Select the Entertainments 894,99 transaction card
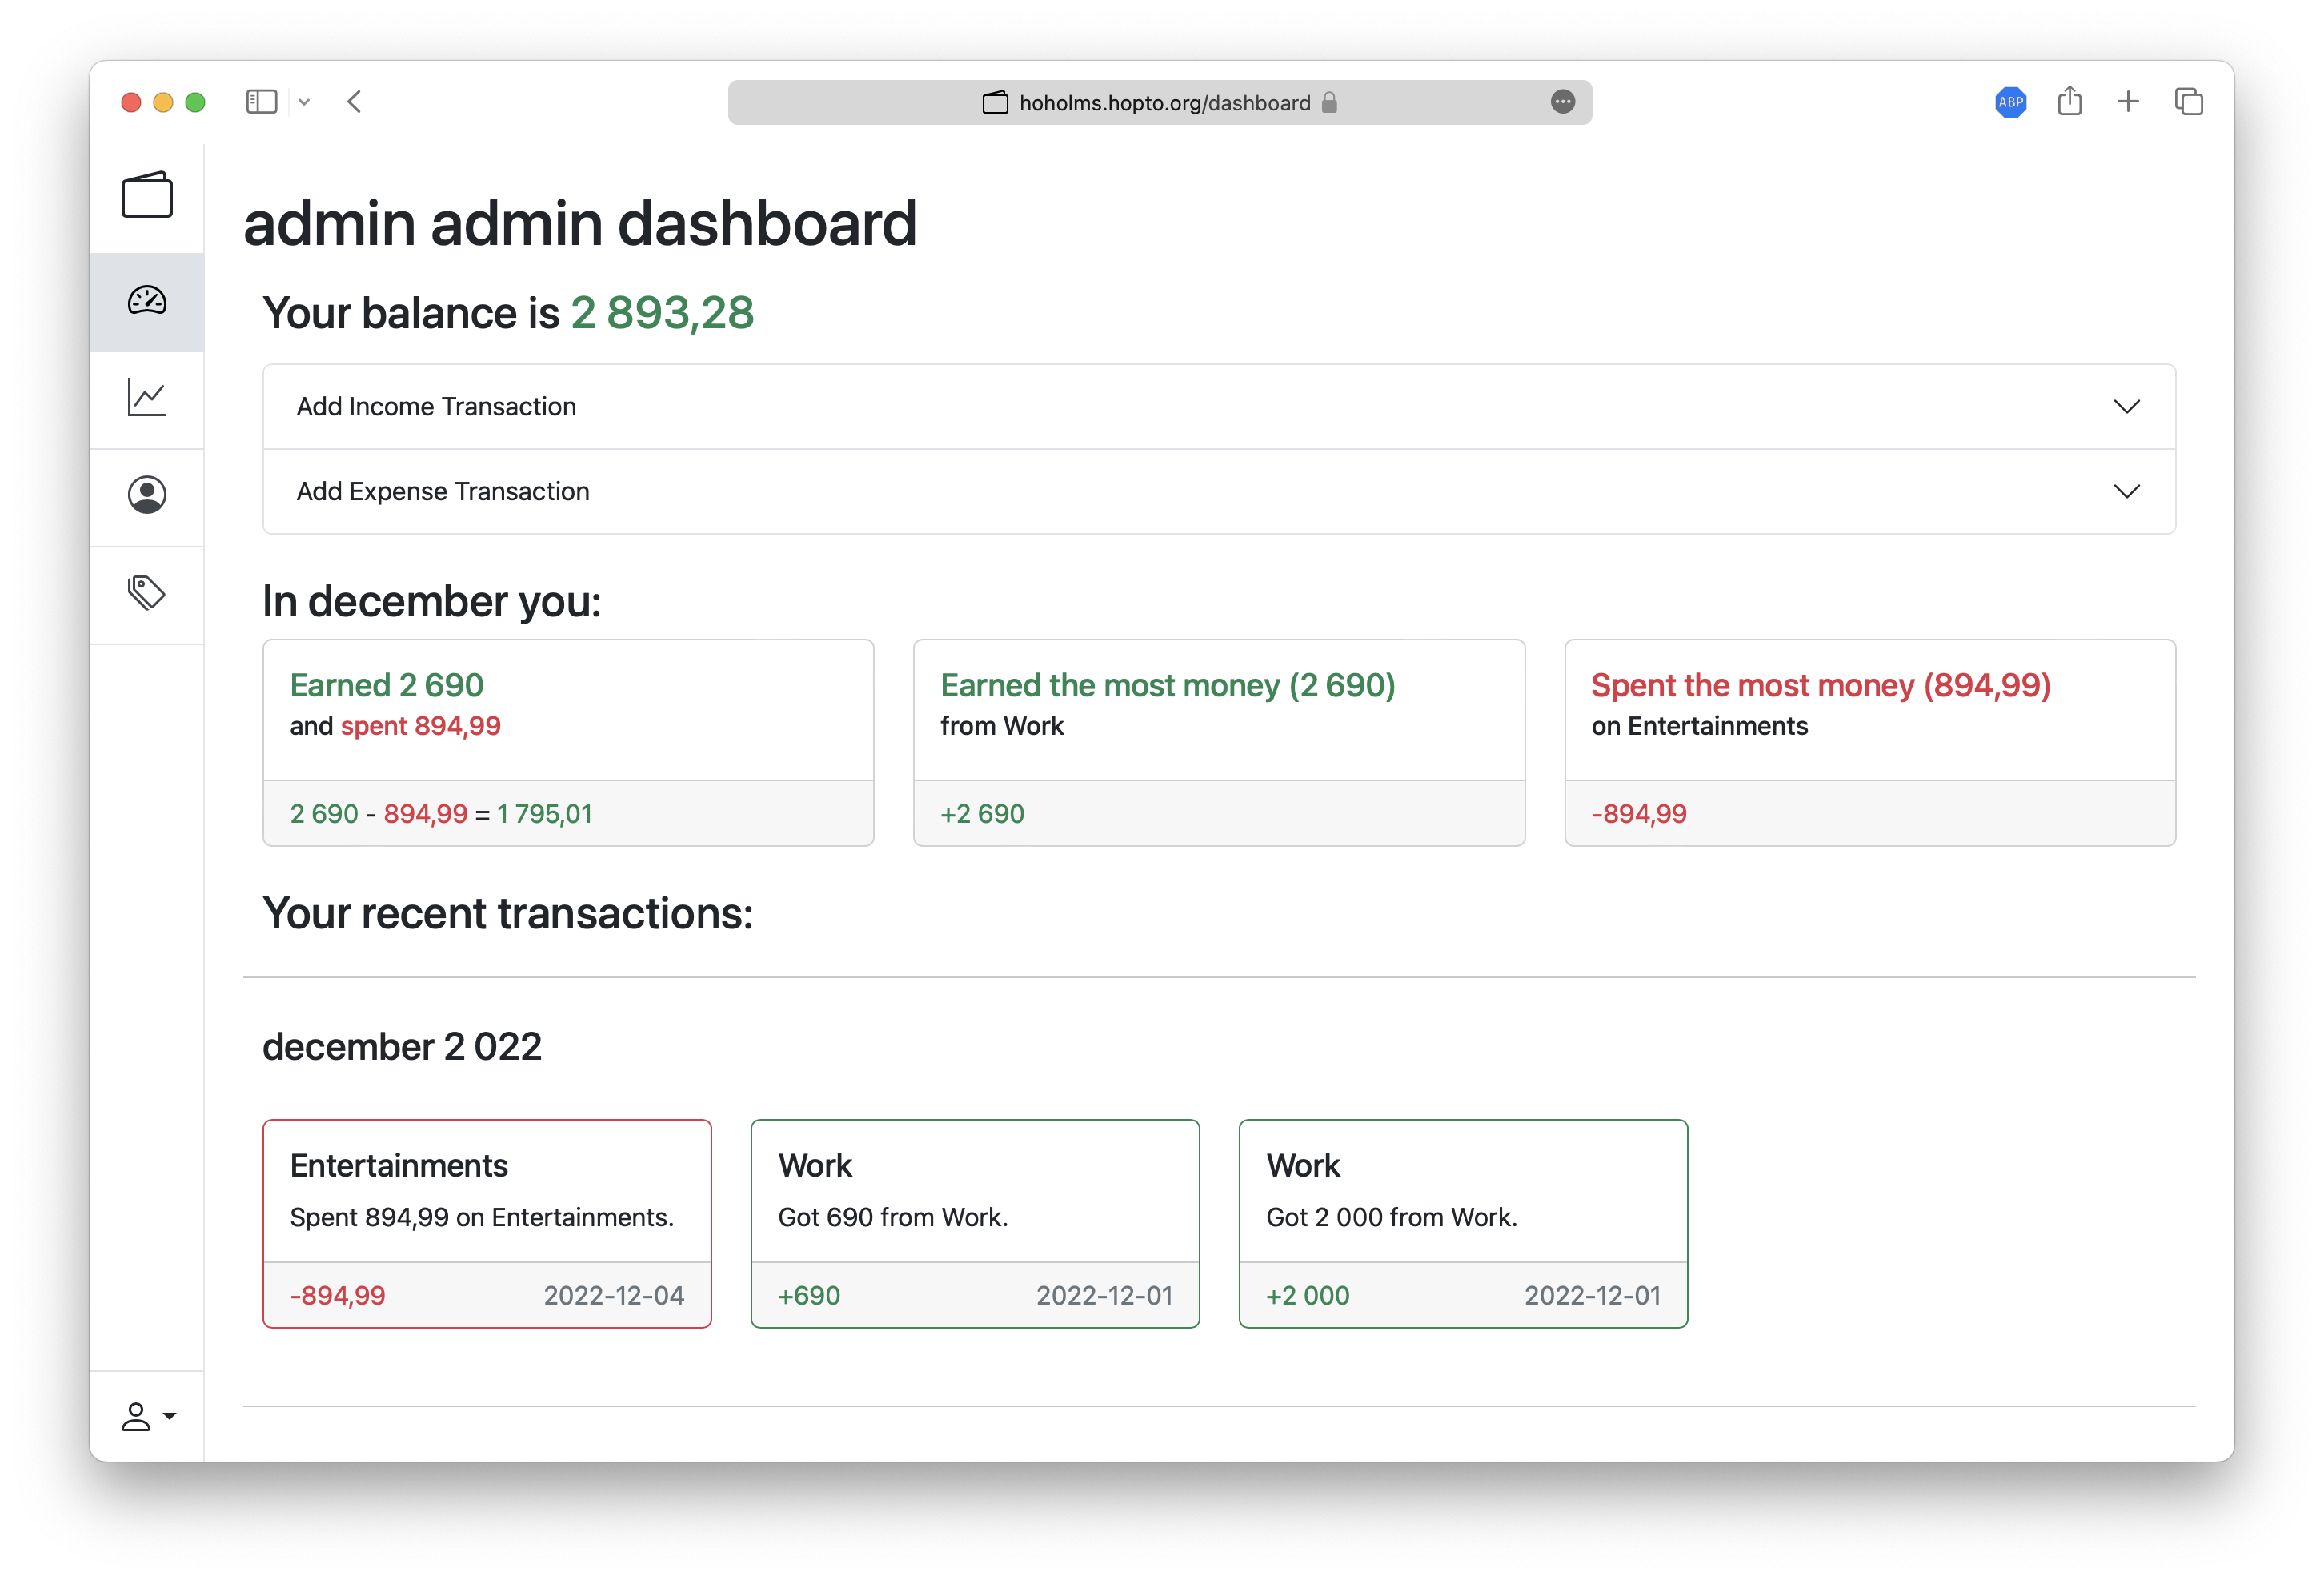Image resolution: width=2324 pixels, height=1580 pixels. pyautogui.click(x=487, y=1223)
